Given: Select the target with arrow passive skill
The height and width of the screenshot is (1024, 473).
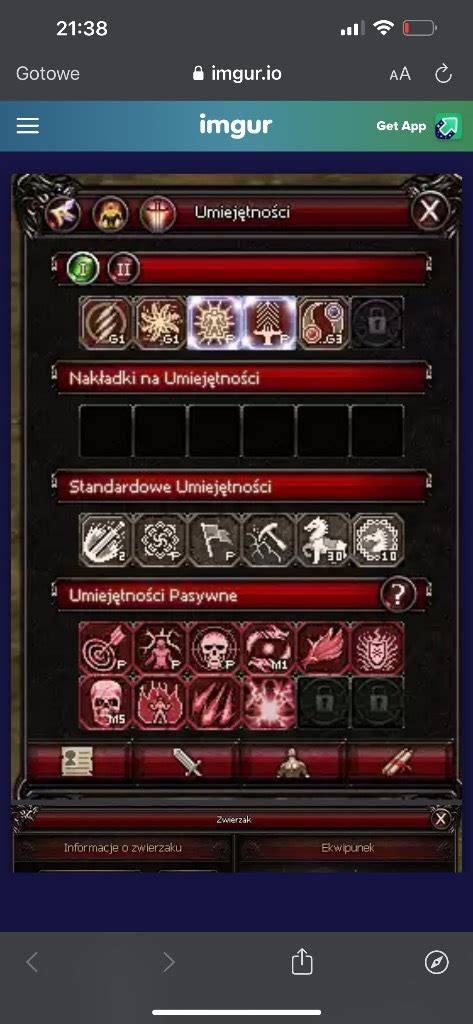Looking at the screenshot, I should (106, 648).
